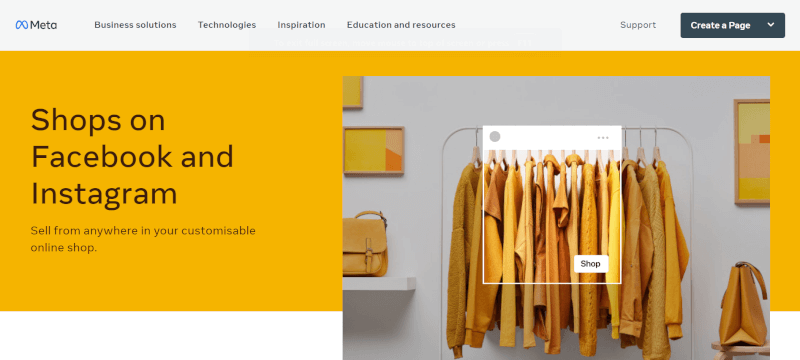Click the Shops on Facebook and Instagram heading

coord(132,157)
